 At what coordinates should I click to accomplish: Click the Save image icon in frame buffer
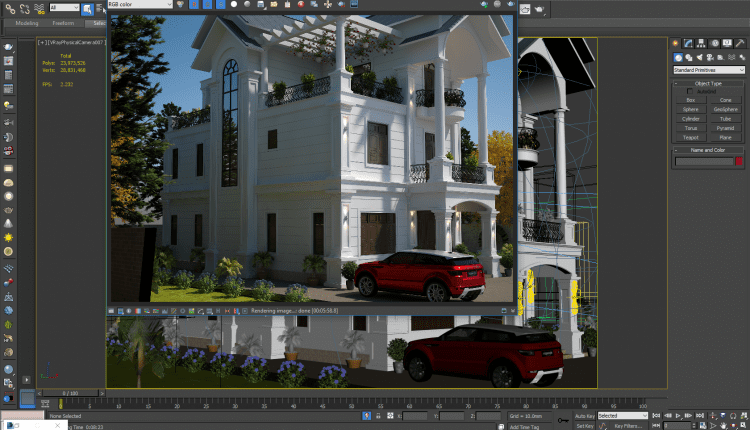pos(261,4)
